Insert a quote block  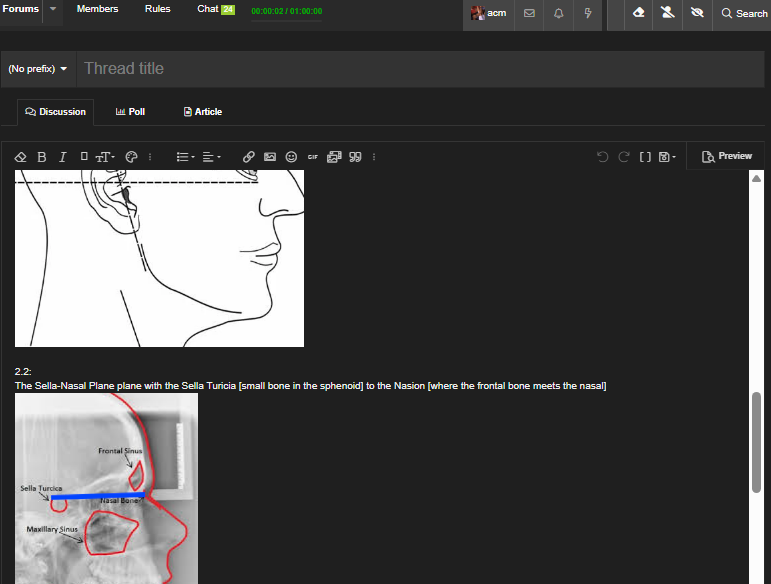[355, 157]
